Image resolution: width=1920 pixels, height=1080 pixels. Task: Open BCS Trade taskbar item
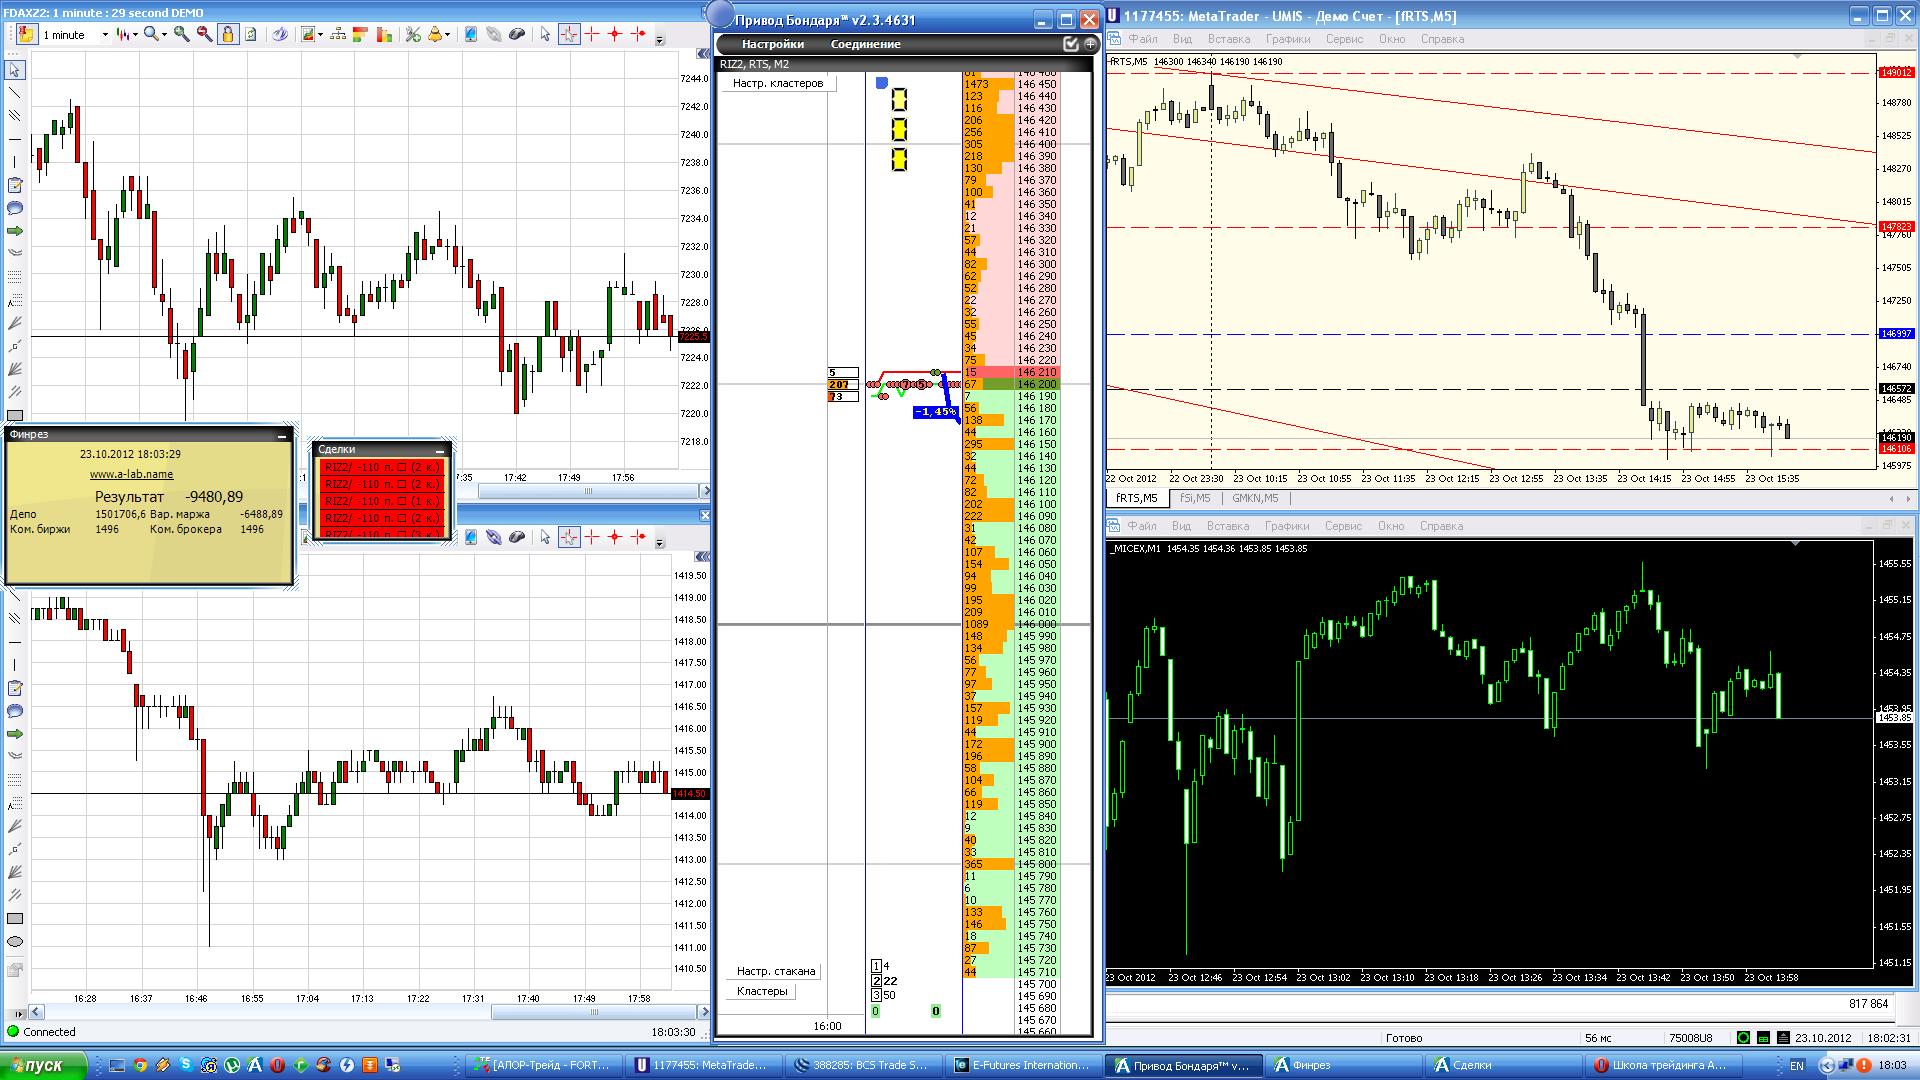[x=862, y=1065]
